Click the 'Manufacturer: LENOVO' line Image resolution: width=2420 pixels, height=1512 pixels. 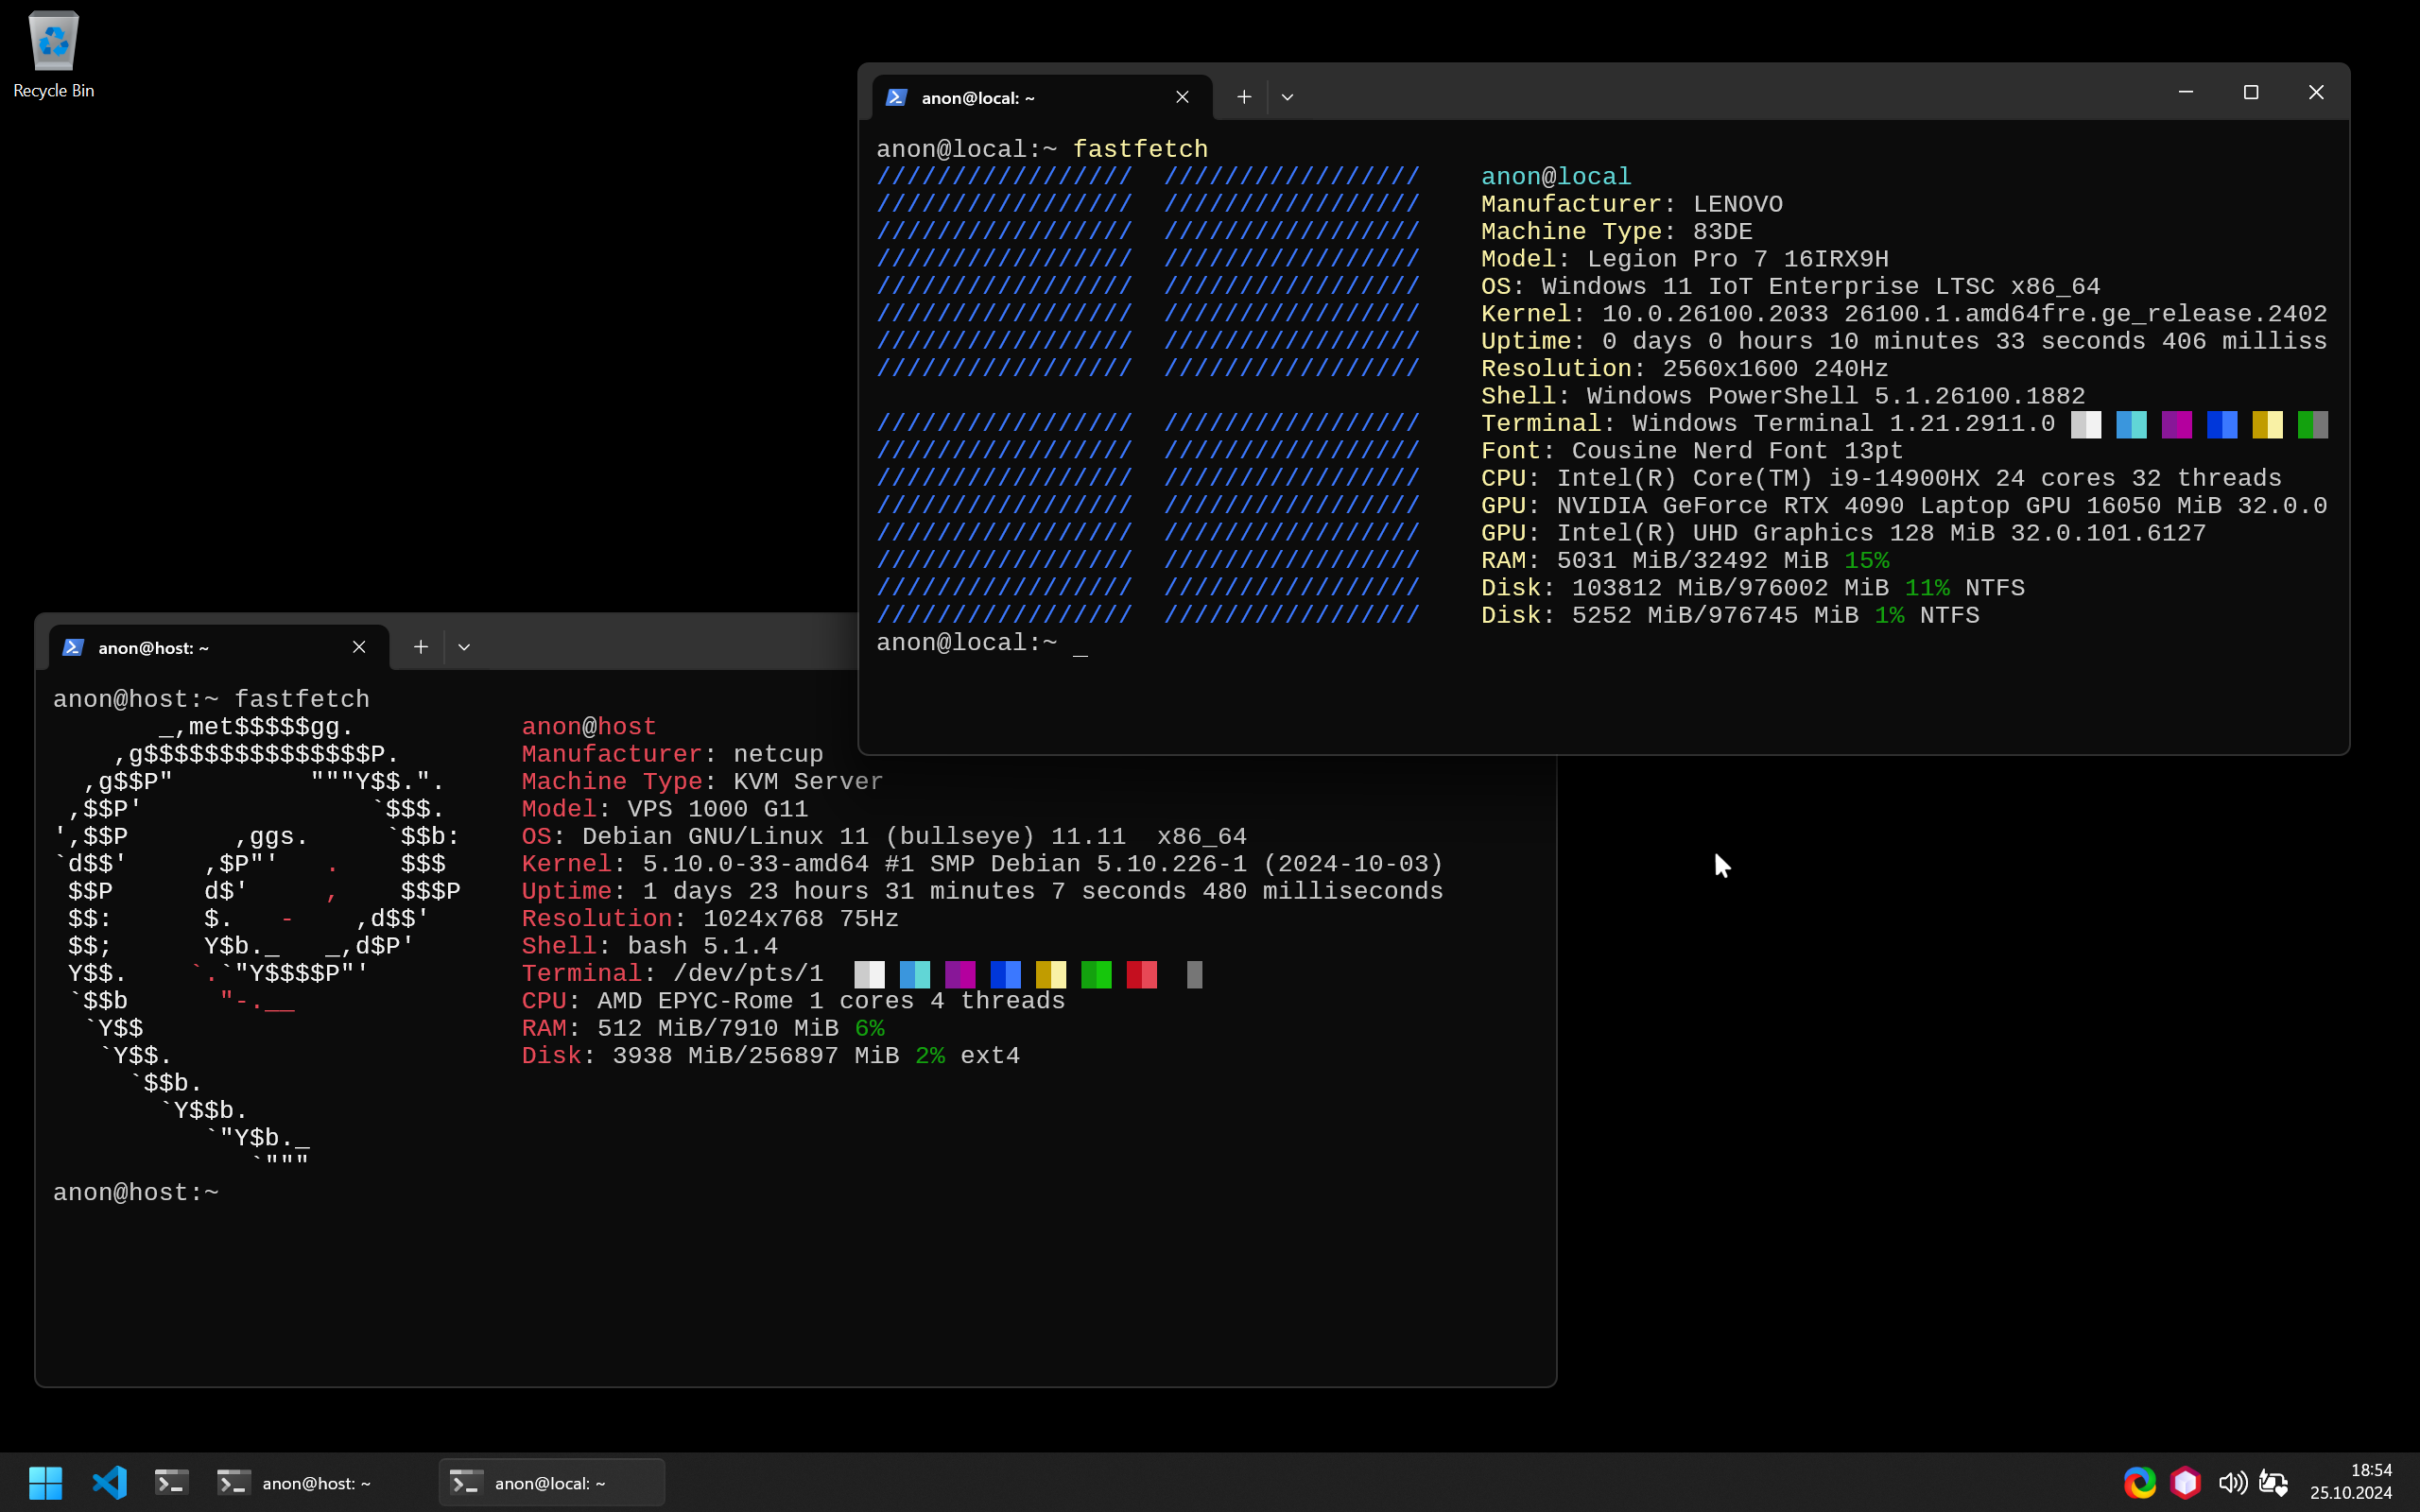[x=1631, y=204]
